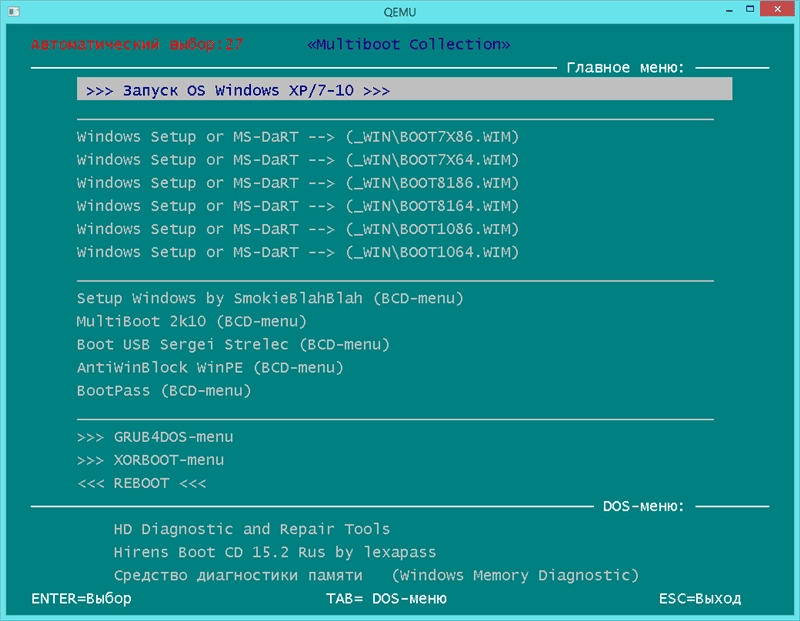The width and height of the screenshot is (800, 621).
Task: Choose the BOOT1064.WIM Windows Setup entry
Action: 297,252
